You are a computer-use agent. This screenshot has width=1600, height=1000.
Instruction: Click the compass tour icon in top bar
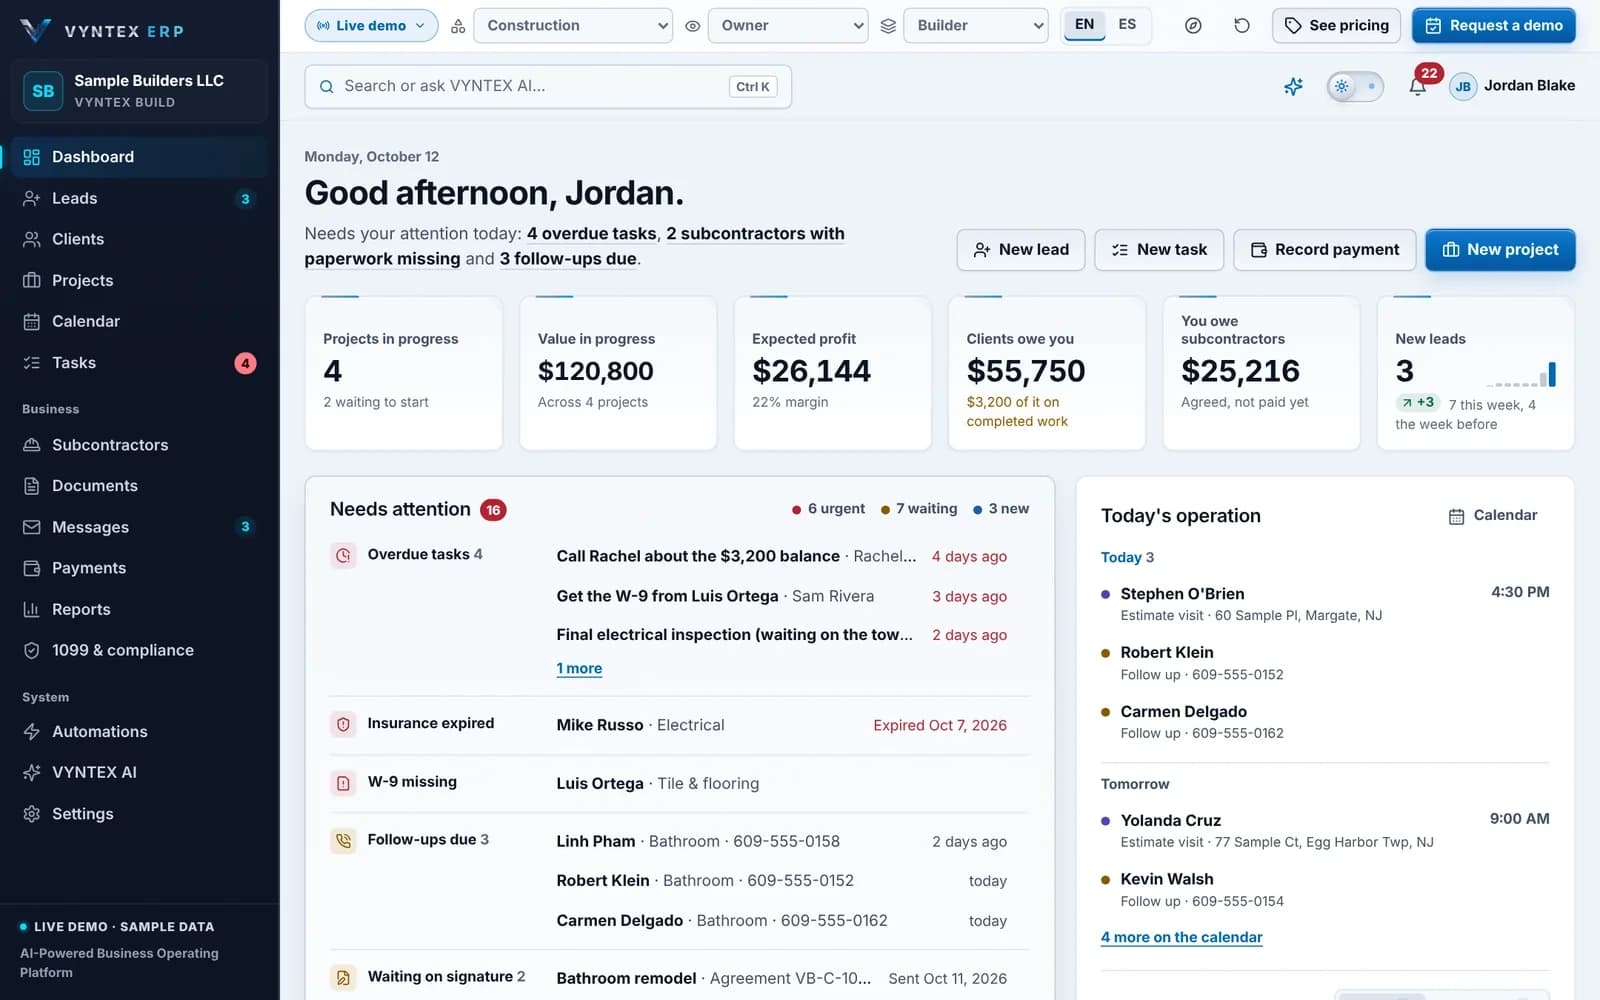point(1193,26)
